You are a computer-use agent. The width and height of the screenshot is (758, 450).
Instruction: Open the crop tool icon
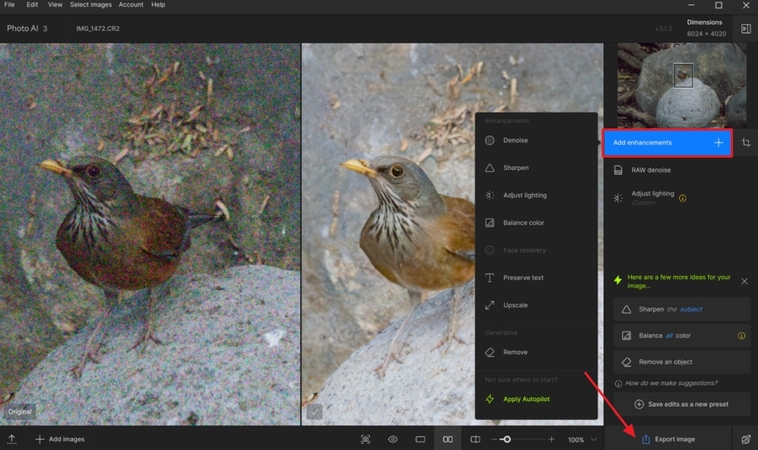(746, 143)
